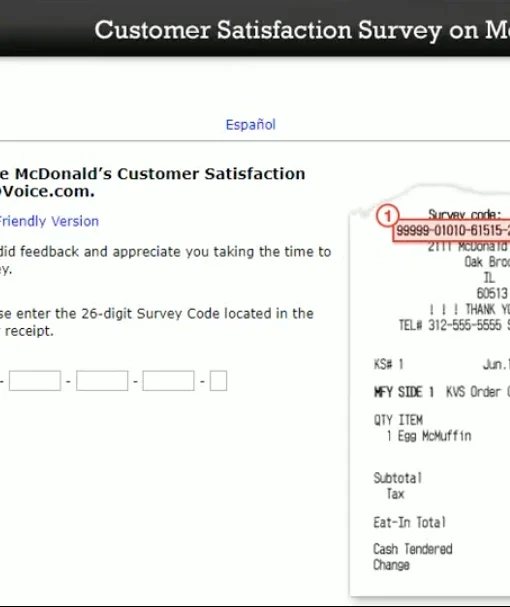Click the sample receipt image

pos(430,391)
